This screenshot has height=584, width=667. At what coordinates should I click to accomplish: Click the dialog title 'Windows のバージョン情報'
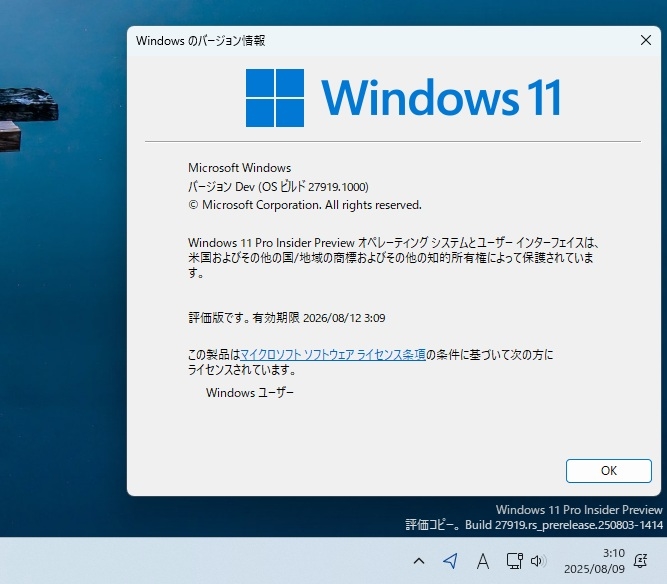[200, 40]
